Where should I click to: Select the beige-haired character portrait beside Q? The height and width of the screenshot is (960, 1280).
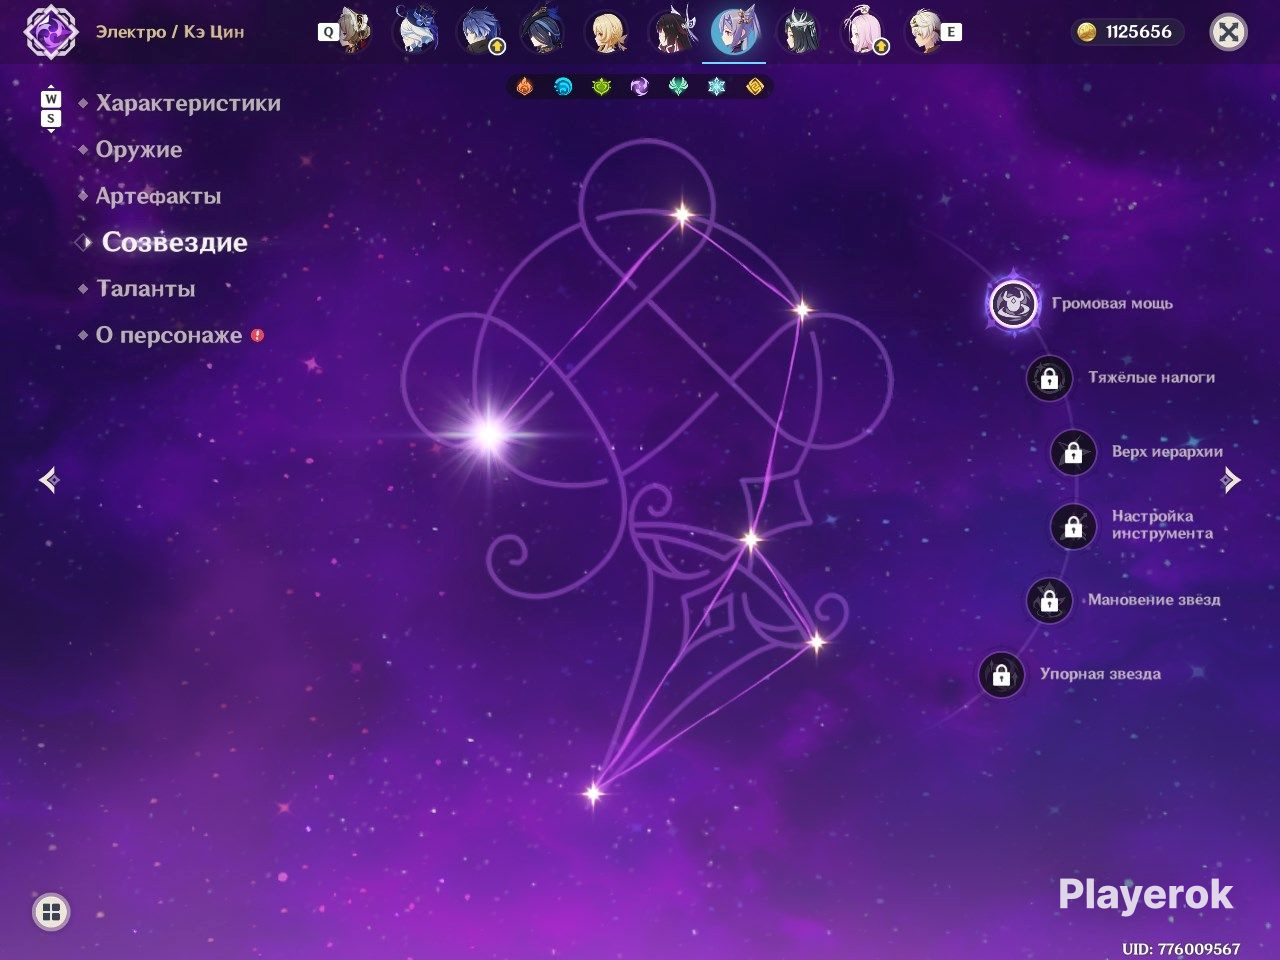354,32
